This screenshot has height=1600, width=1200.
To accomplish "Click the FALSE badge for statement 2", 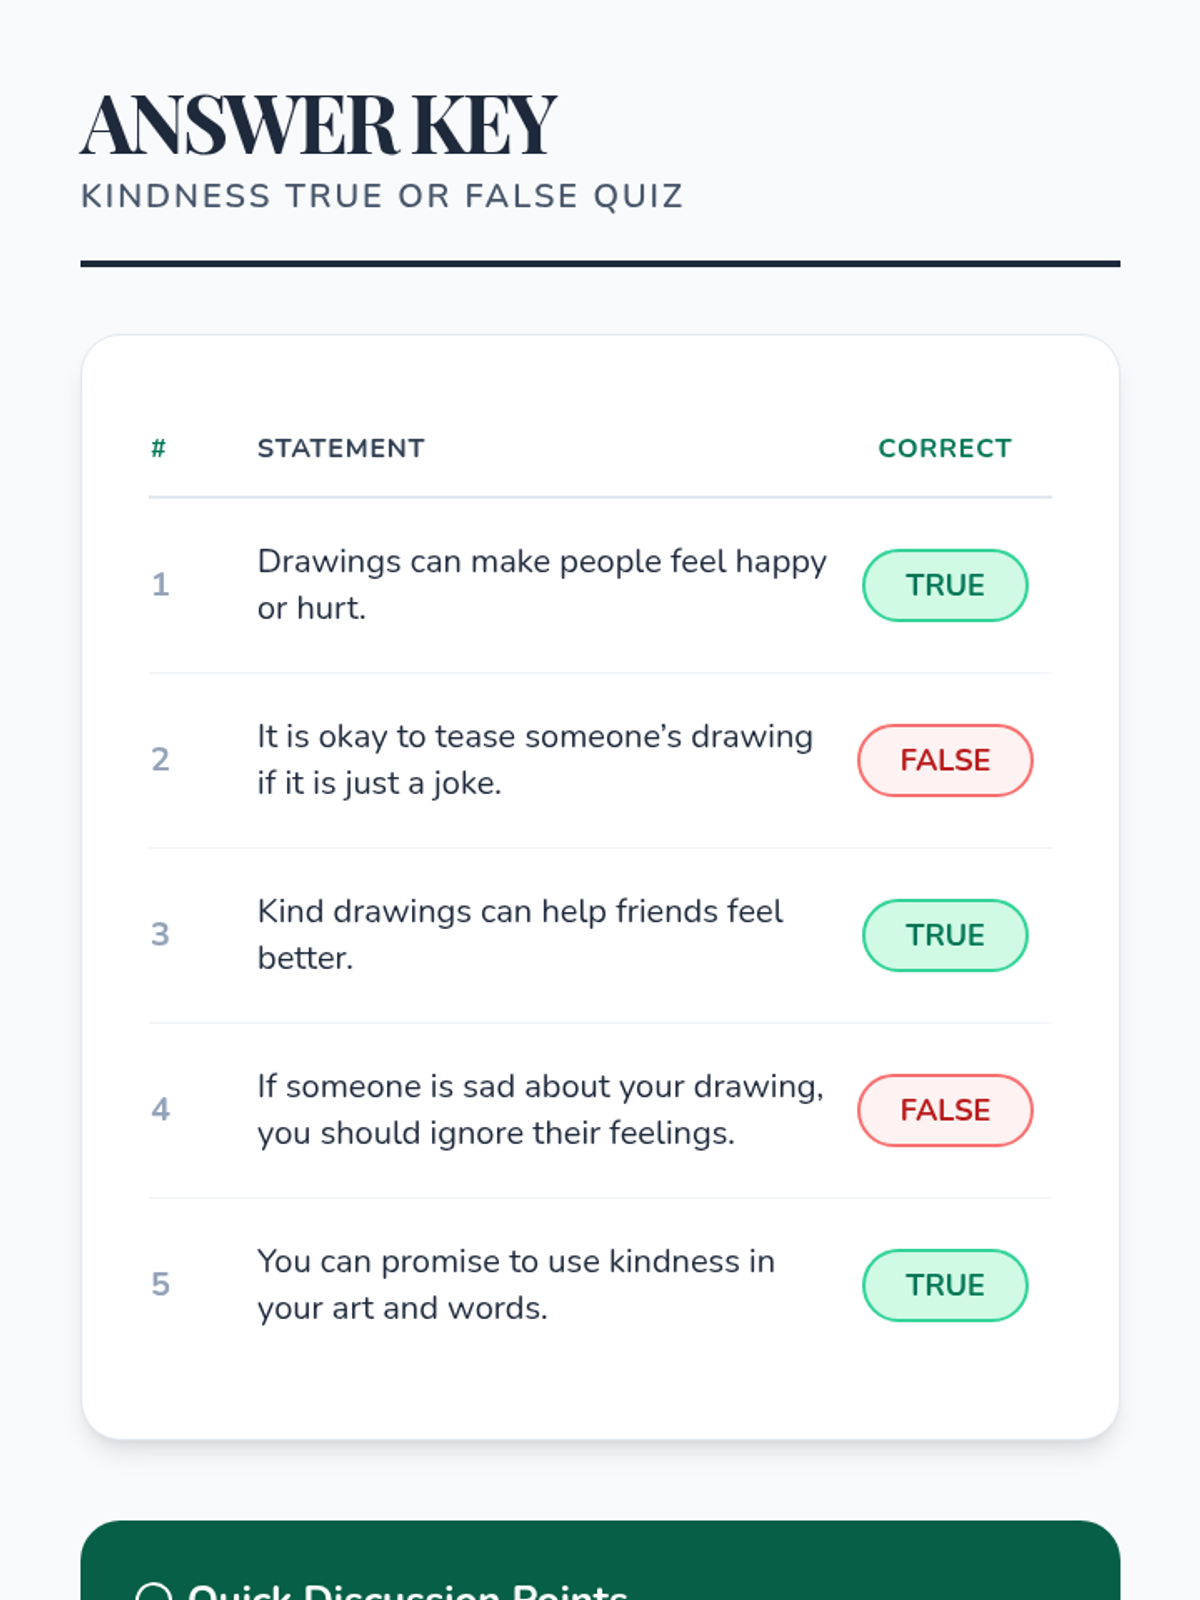I will tap(945, 760).
